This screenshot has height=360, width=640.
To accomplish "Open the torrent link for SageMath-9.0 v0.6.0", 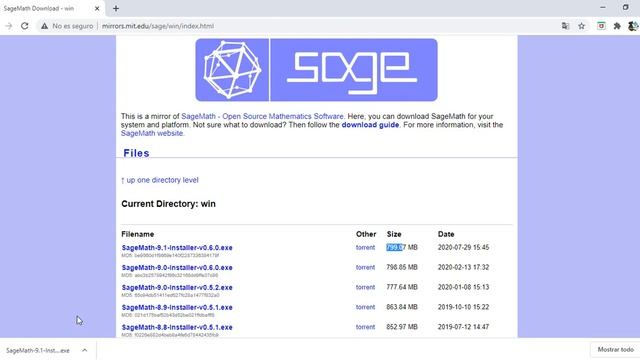I will (x=365, y=267).
